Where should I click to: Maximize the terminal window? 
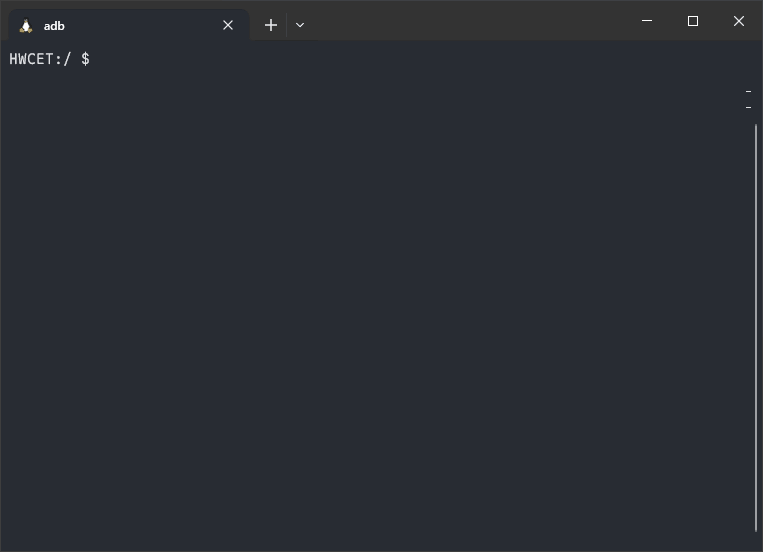tap(692, 21)
